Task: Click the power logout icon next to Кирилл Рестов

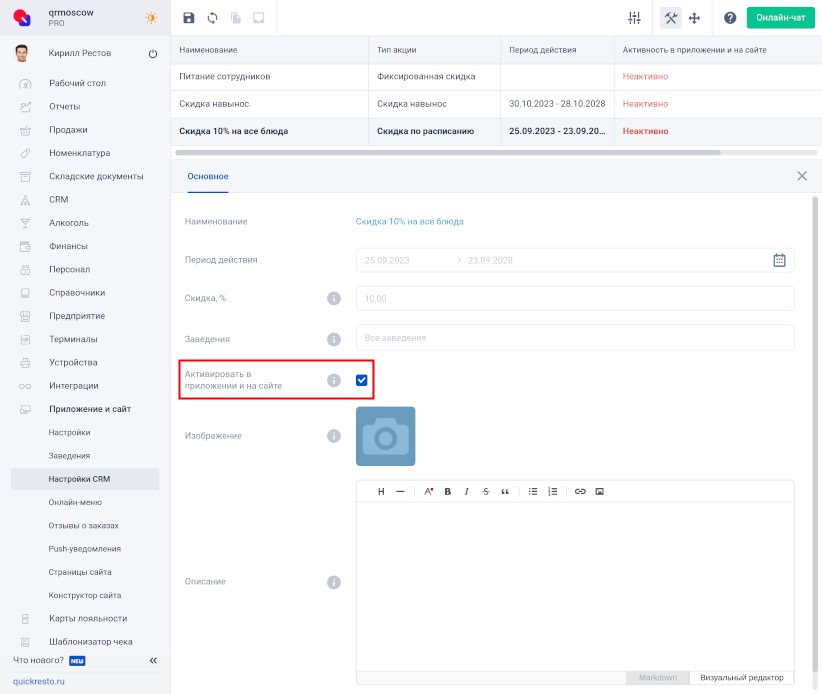Action: pyautogui.click(x=153, y=53)
